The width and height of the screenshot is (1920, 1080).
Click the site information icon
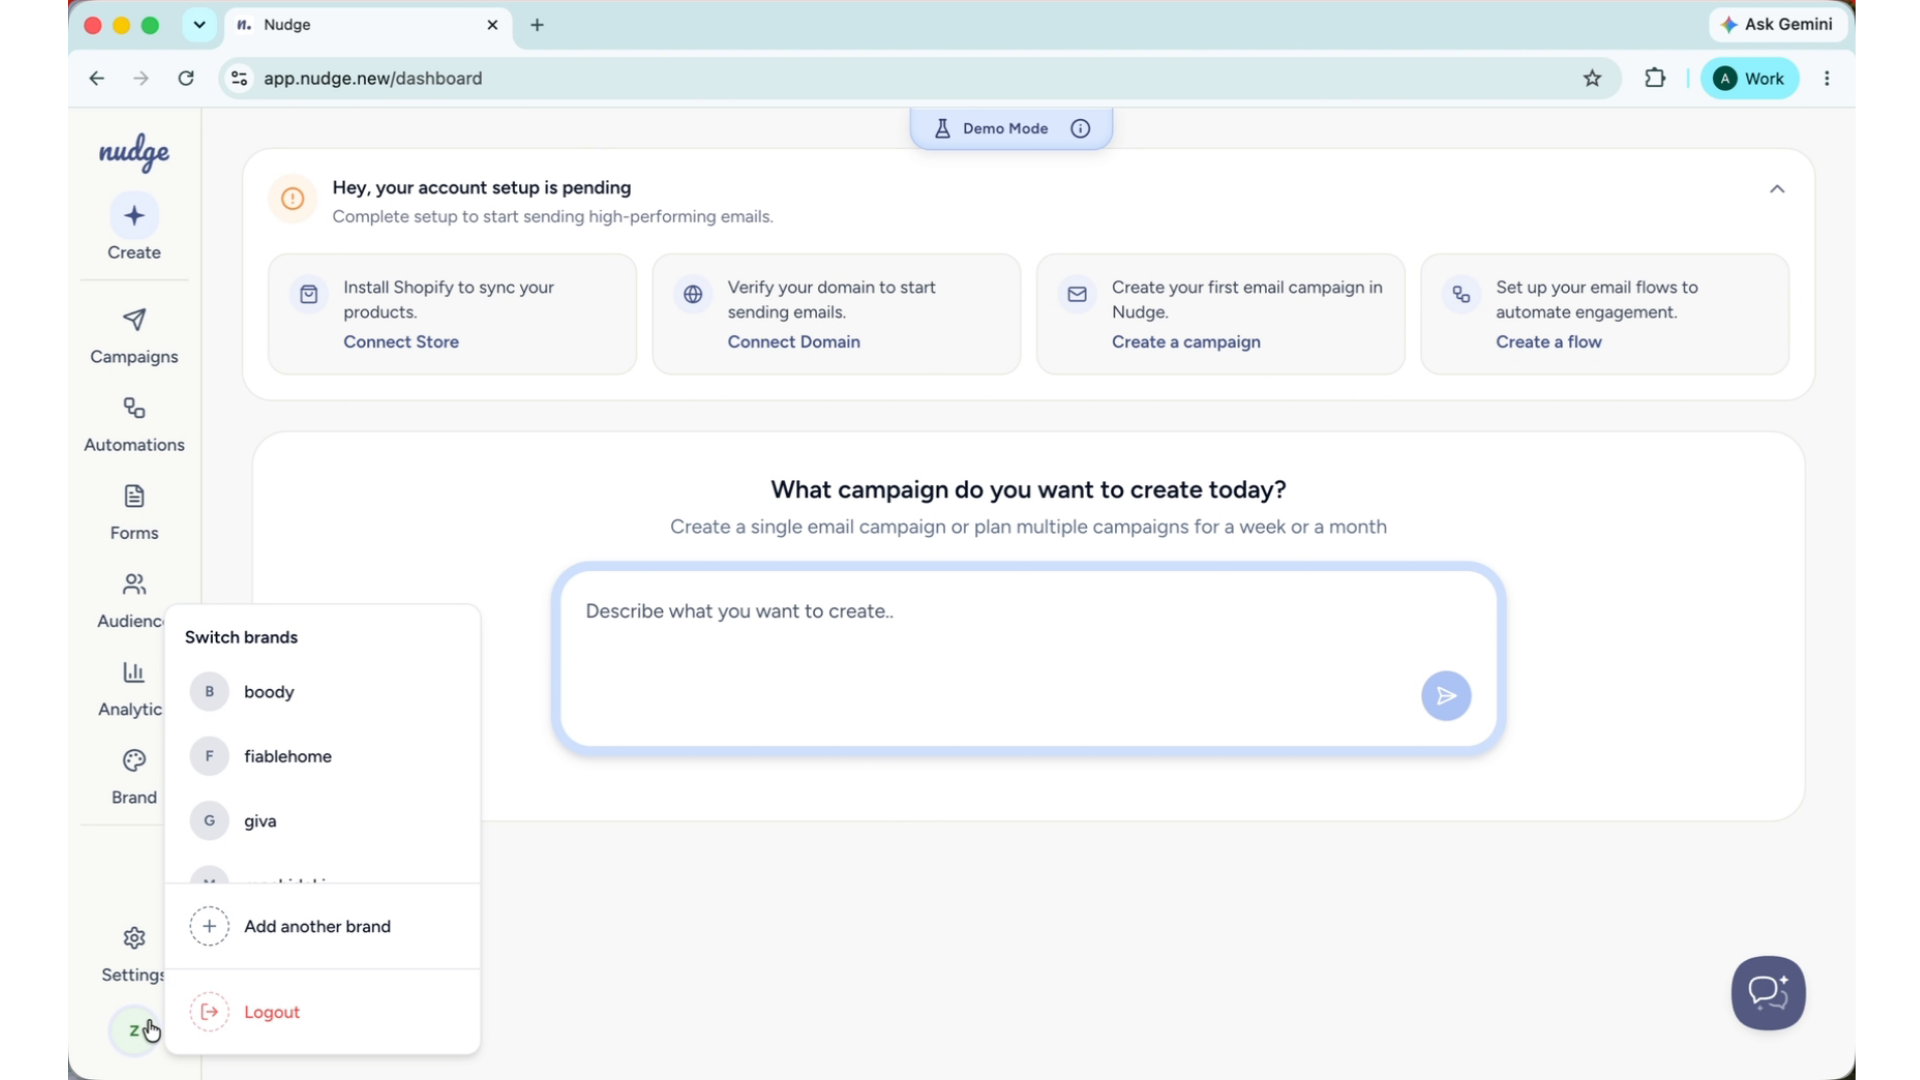239,78
